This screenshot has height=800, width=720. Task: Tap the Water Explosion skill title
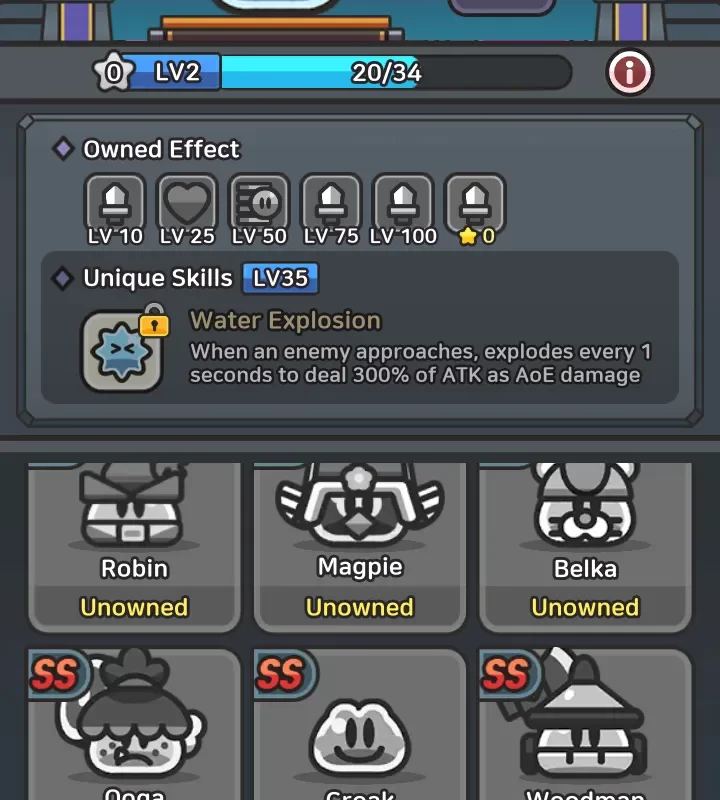coord(285,320)
